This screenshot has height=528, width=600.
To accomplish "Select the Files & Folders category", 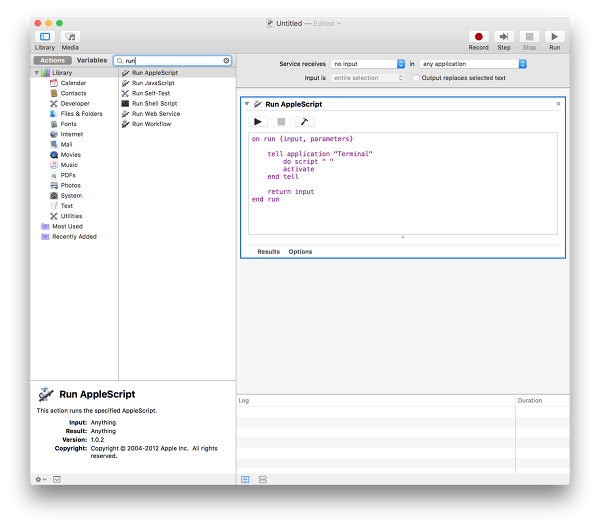I will click(81, 114).
